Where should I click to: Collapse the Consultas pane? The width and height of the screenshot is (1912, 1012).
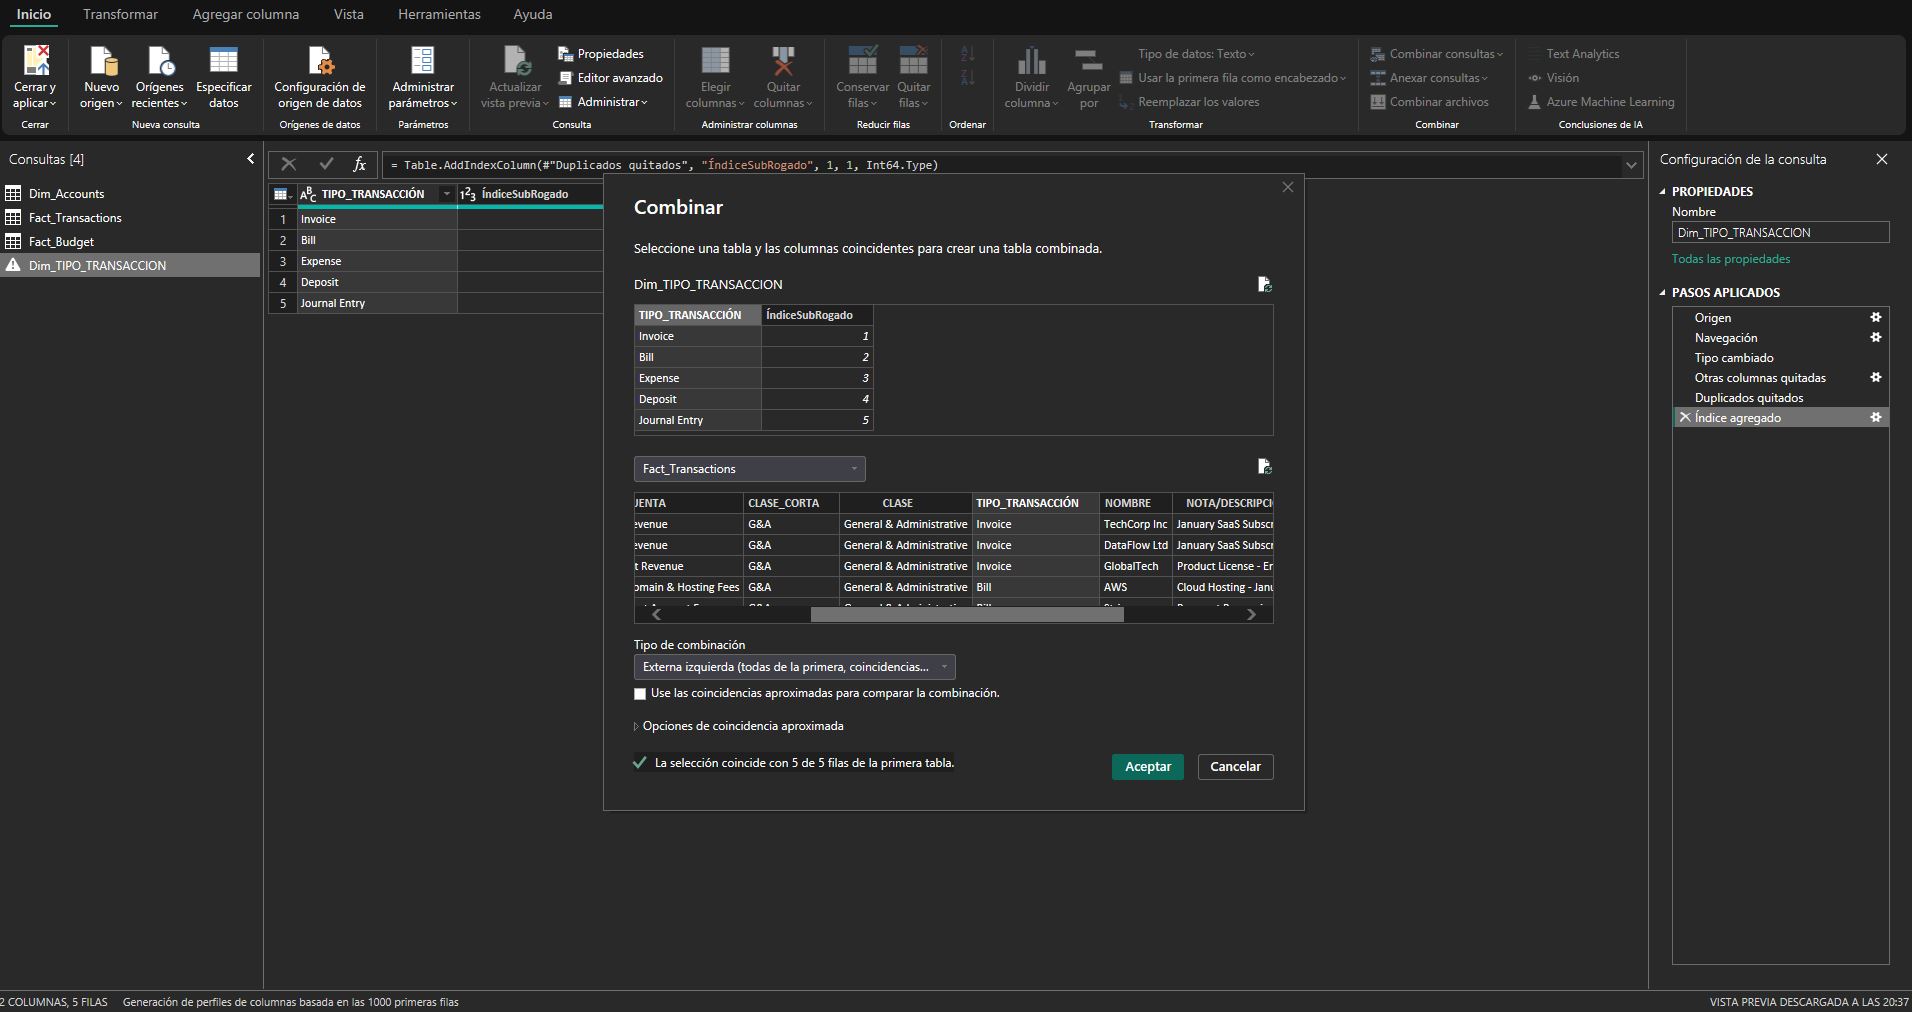tap(250, 159)
